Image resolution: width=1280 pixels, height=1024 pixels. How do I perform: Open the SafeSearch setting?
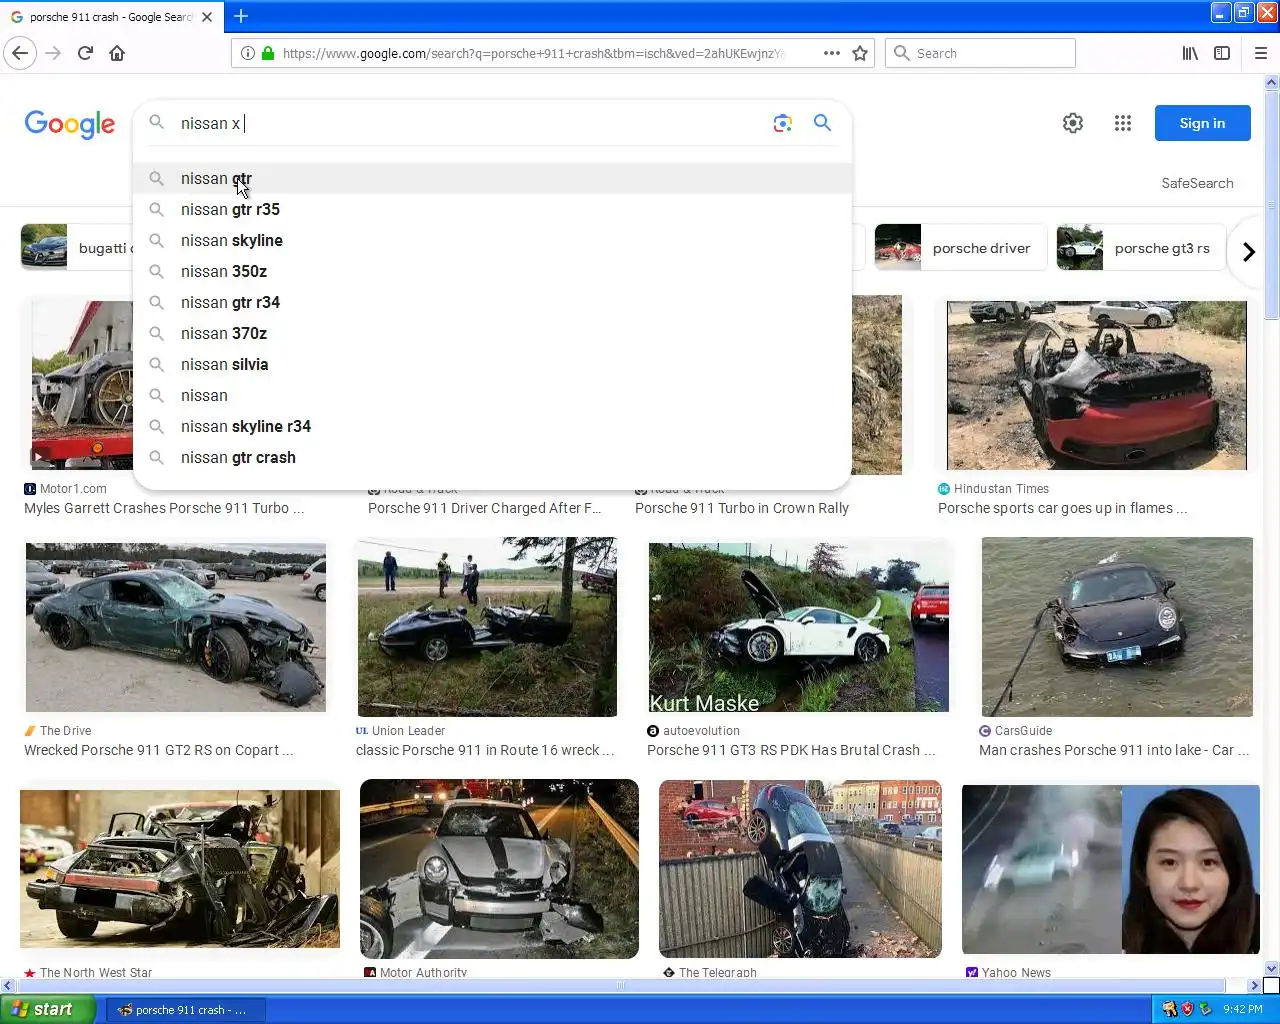pyautogui.click(x=1197, y=183)
